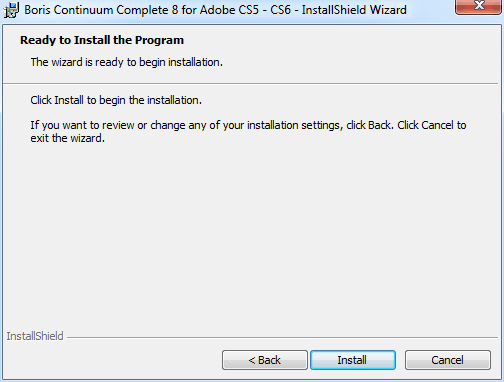Click the grey InstallShield label
504x382 pixels.
[x=35, y=336]
